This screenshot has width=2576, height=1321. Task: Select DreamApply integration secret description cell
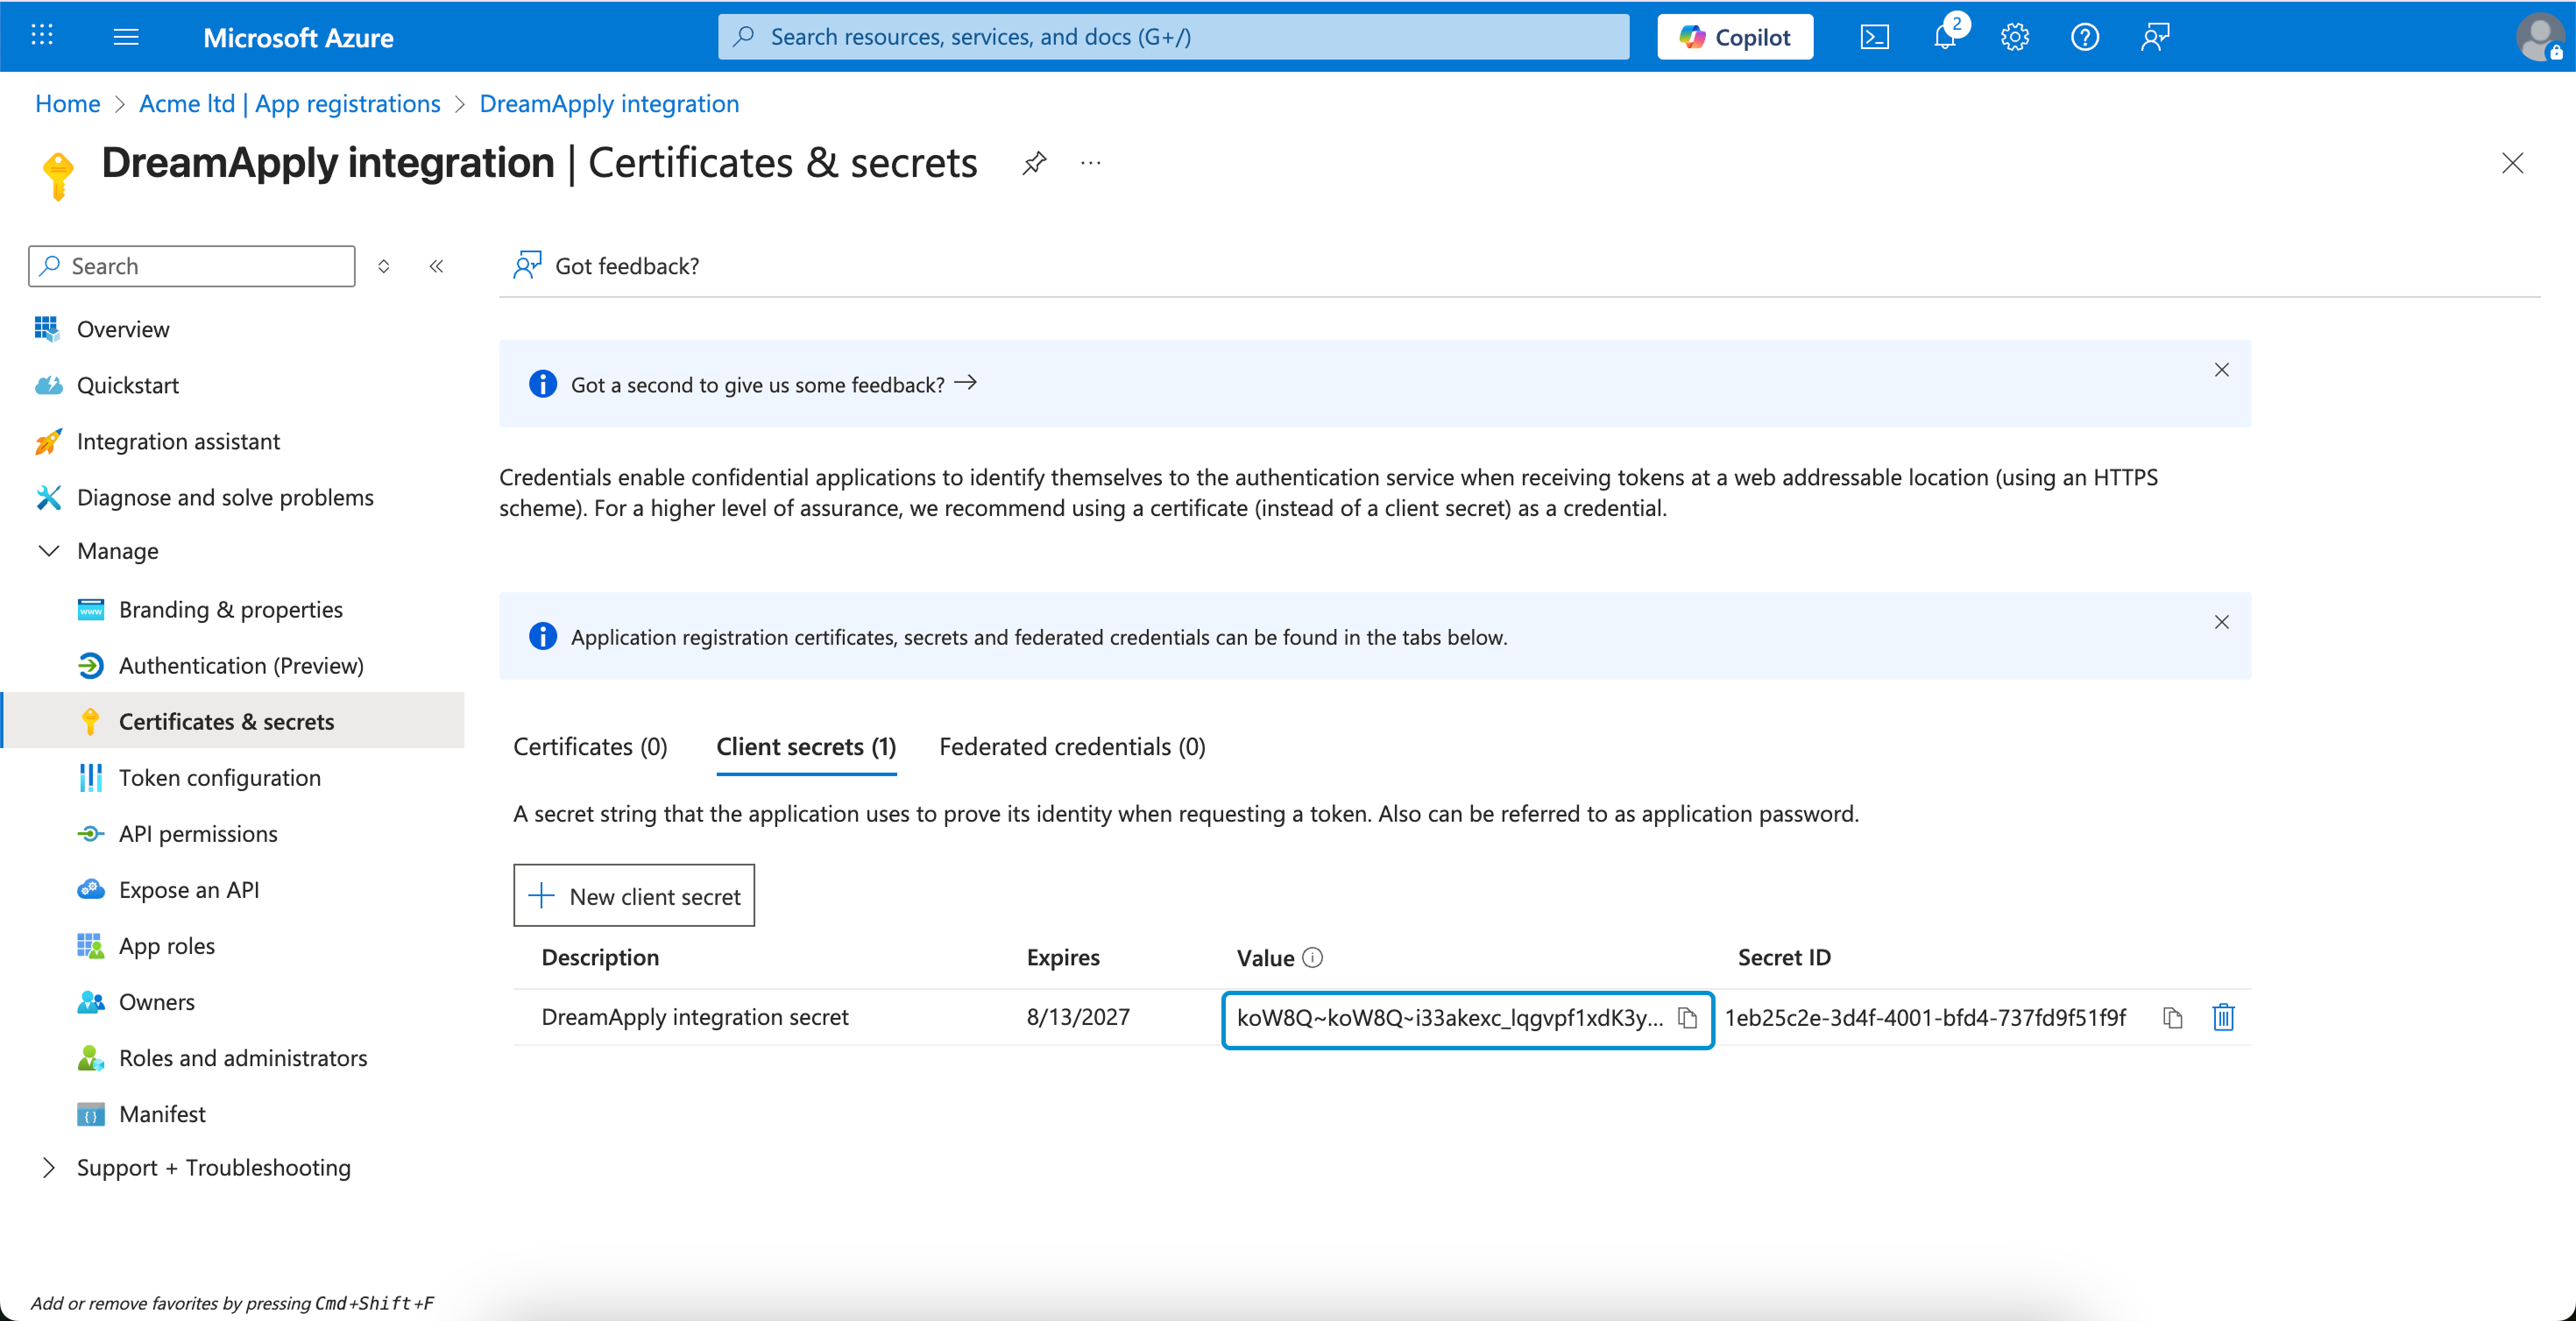coord(695,1018)
